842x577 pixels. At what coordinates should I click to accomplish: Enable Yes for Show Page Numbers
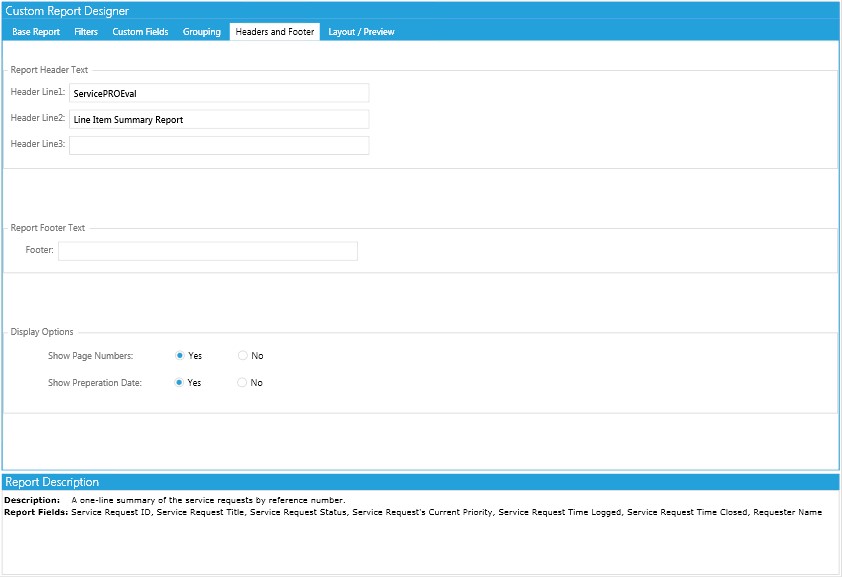point(179,355)
